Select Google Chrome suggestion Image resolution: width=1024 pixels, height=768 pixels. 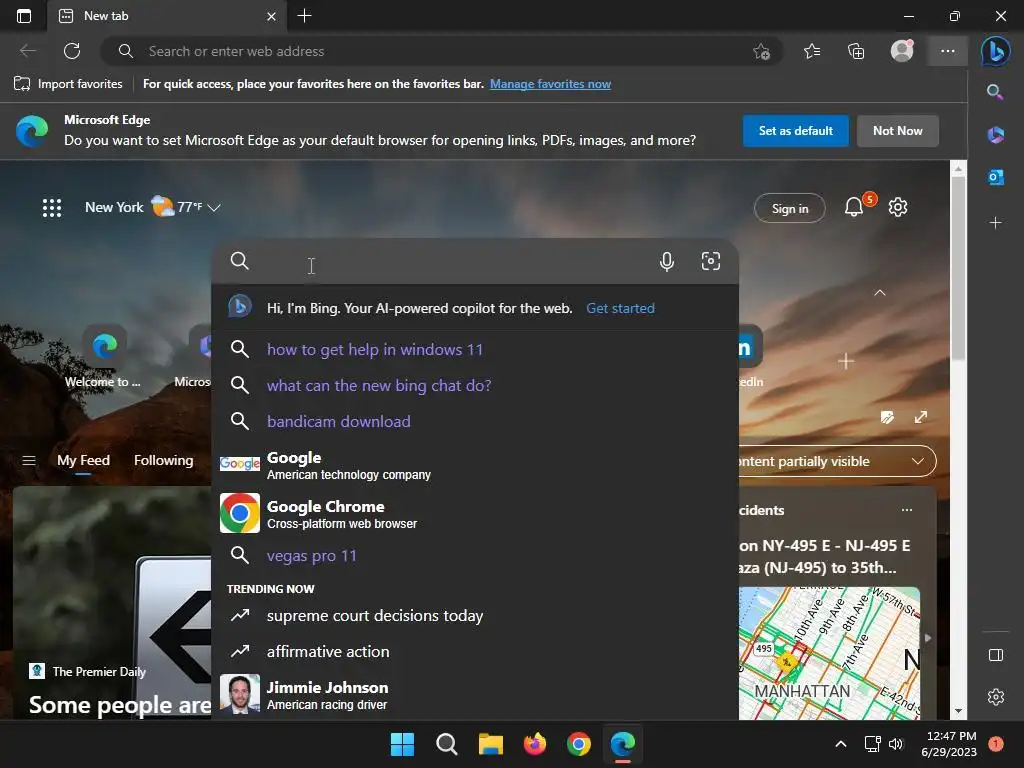click(475, 514)
